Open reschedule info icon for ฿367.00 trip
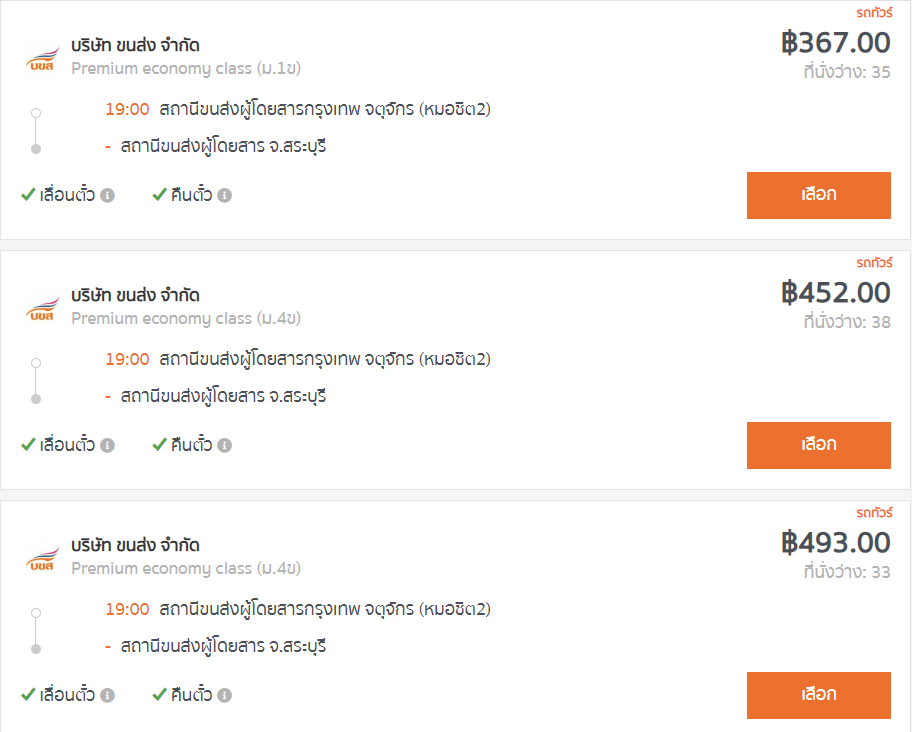The width and height of the screenshot is (912, 732). 107,195
